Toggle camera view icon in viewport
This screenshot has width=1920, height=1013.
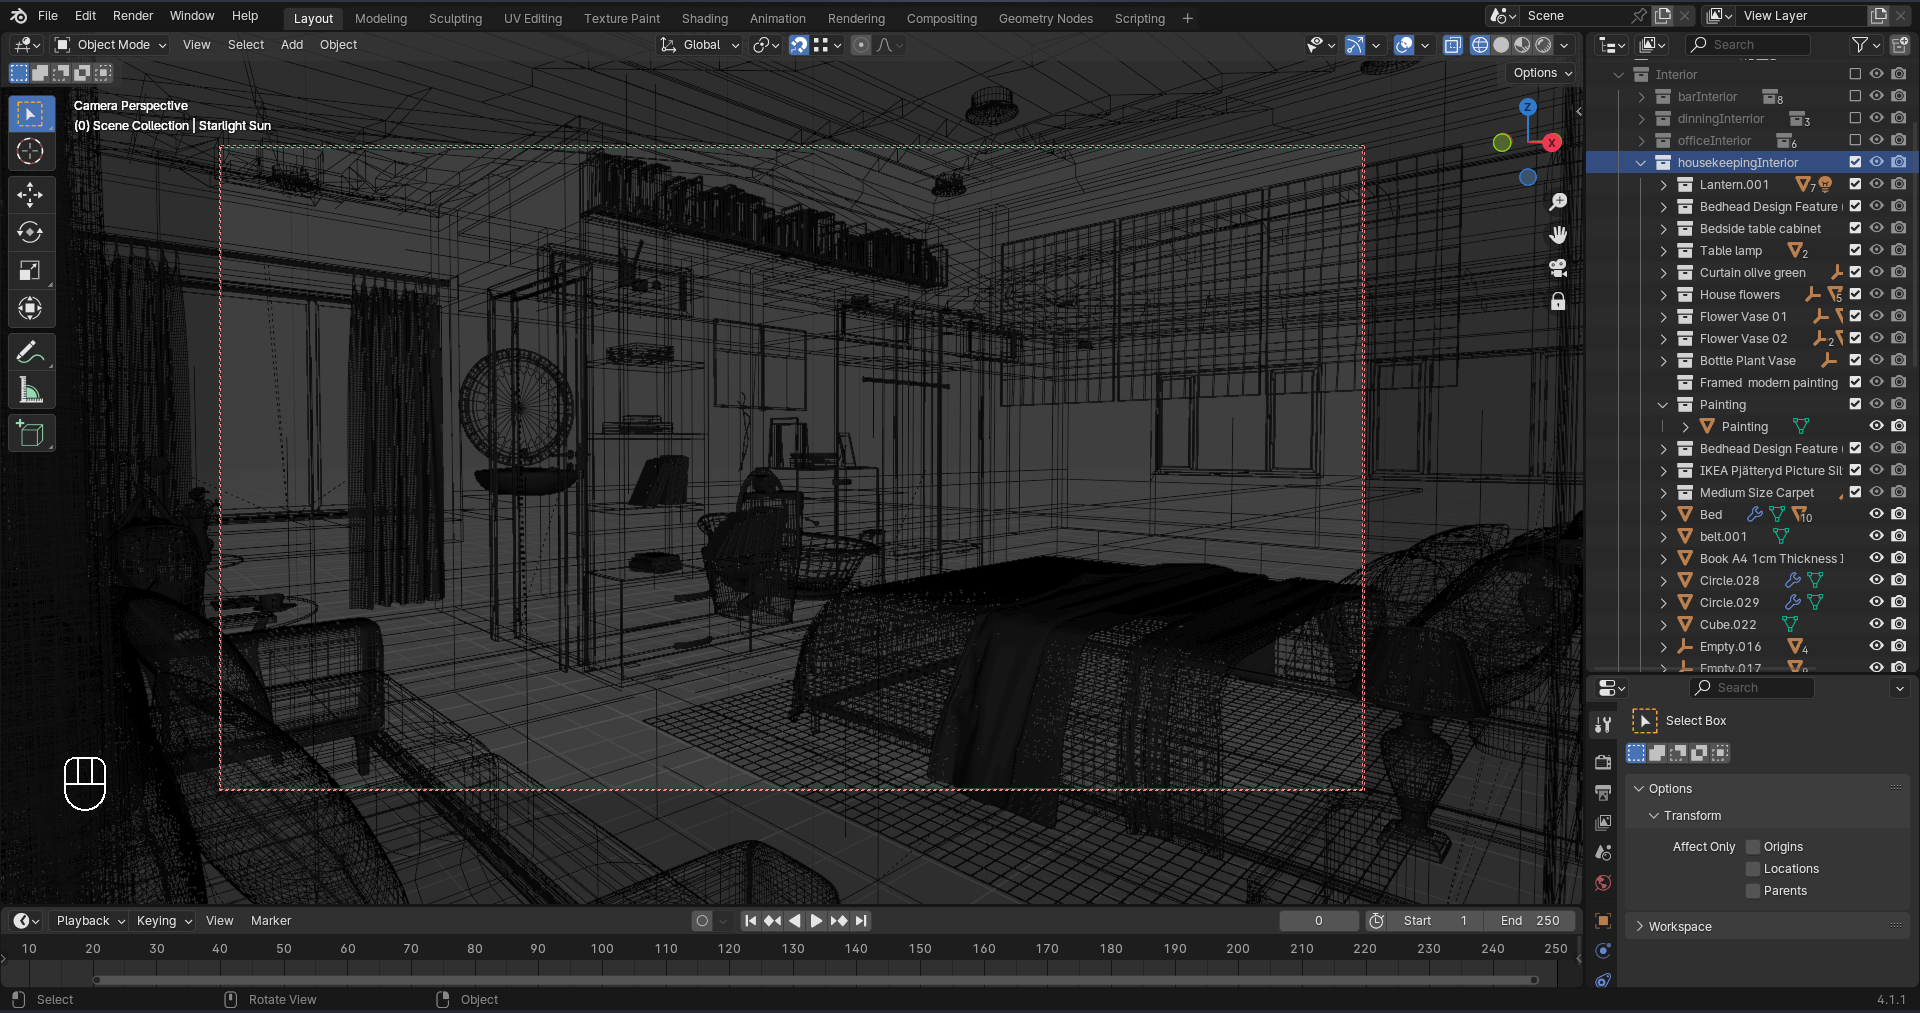click(1558, 268)
